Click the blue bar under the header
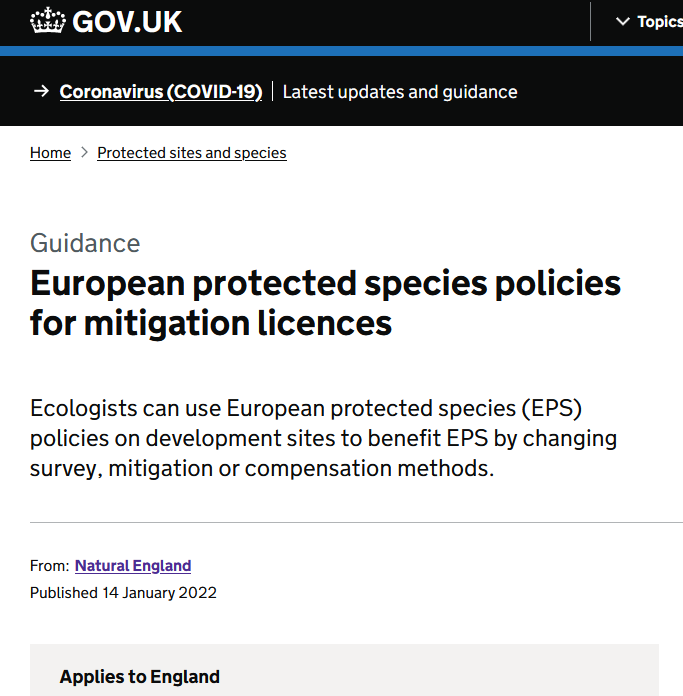 [341, 51]
